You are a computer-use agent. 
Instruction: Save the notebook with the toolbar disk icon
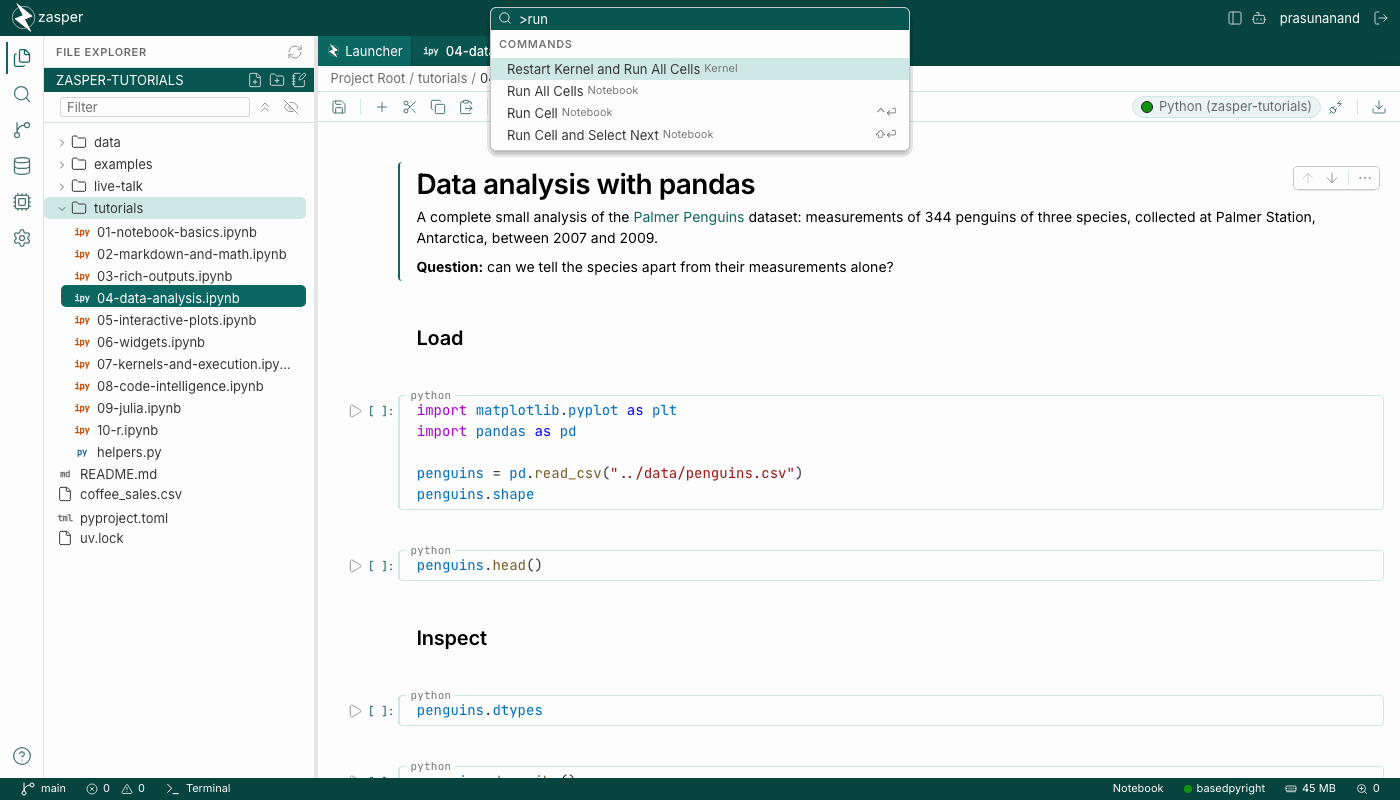[339, 107]
